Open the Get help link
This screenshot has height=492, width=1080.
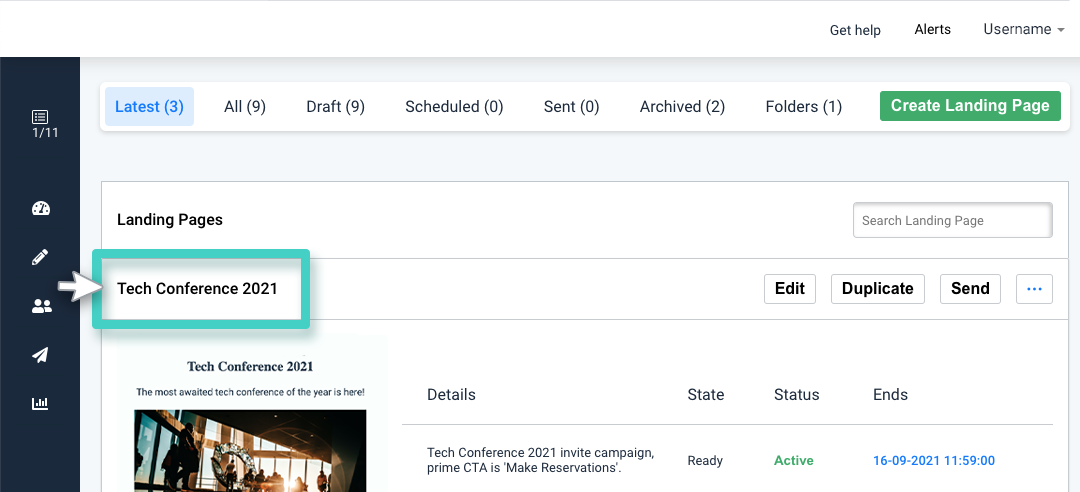point(855,30)
